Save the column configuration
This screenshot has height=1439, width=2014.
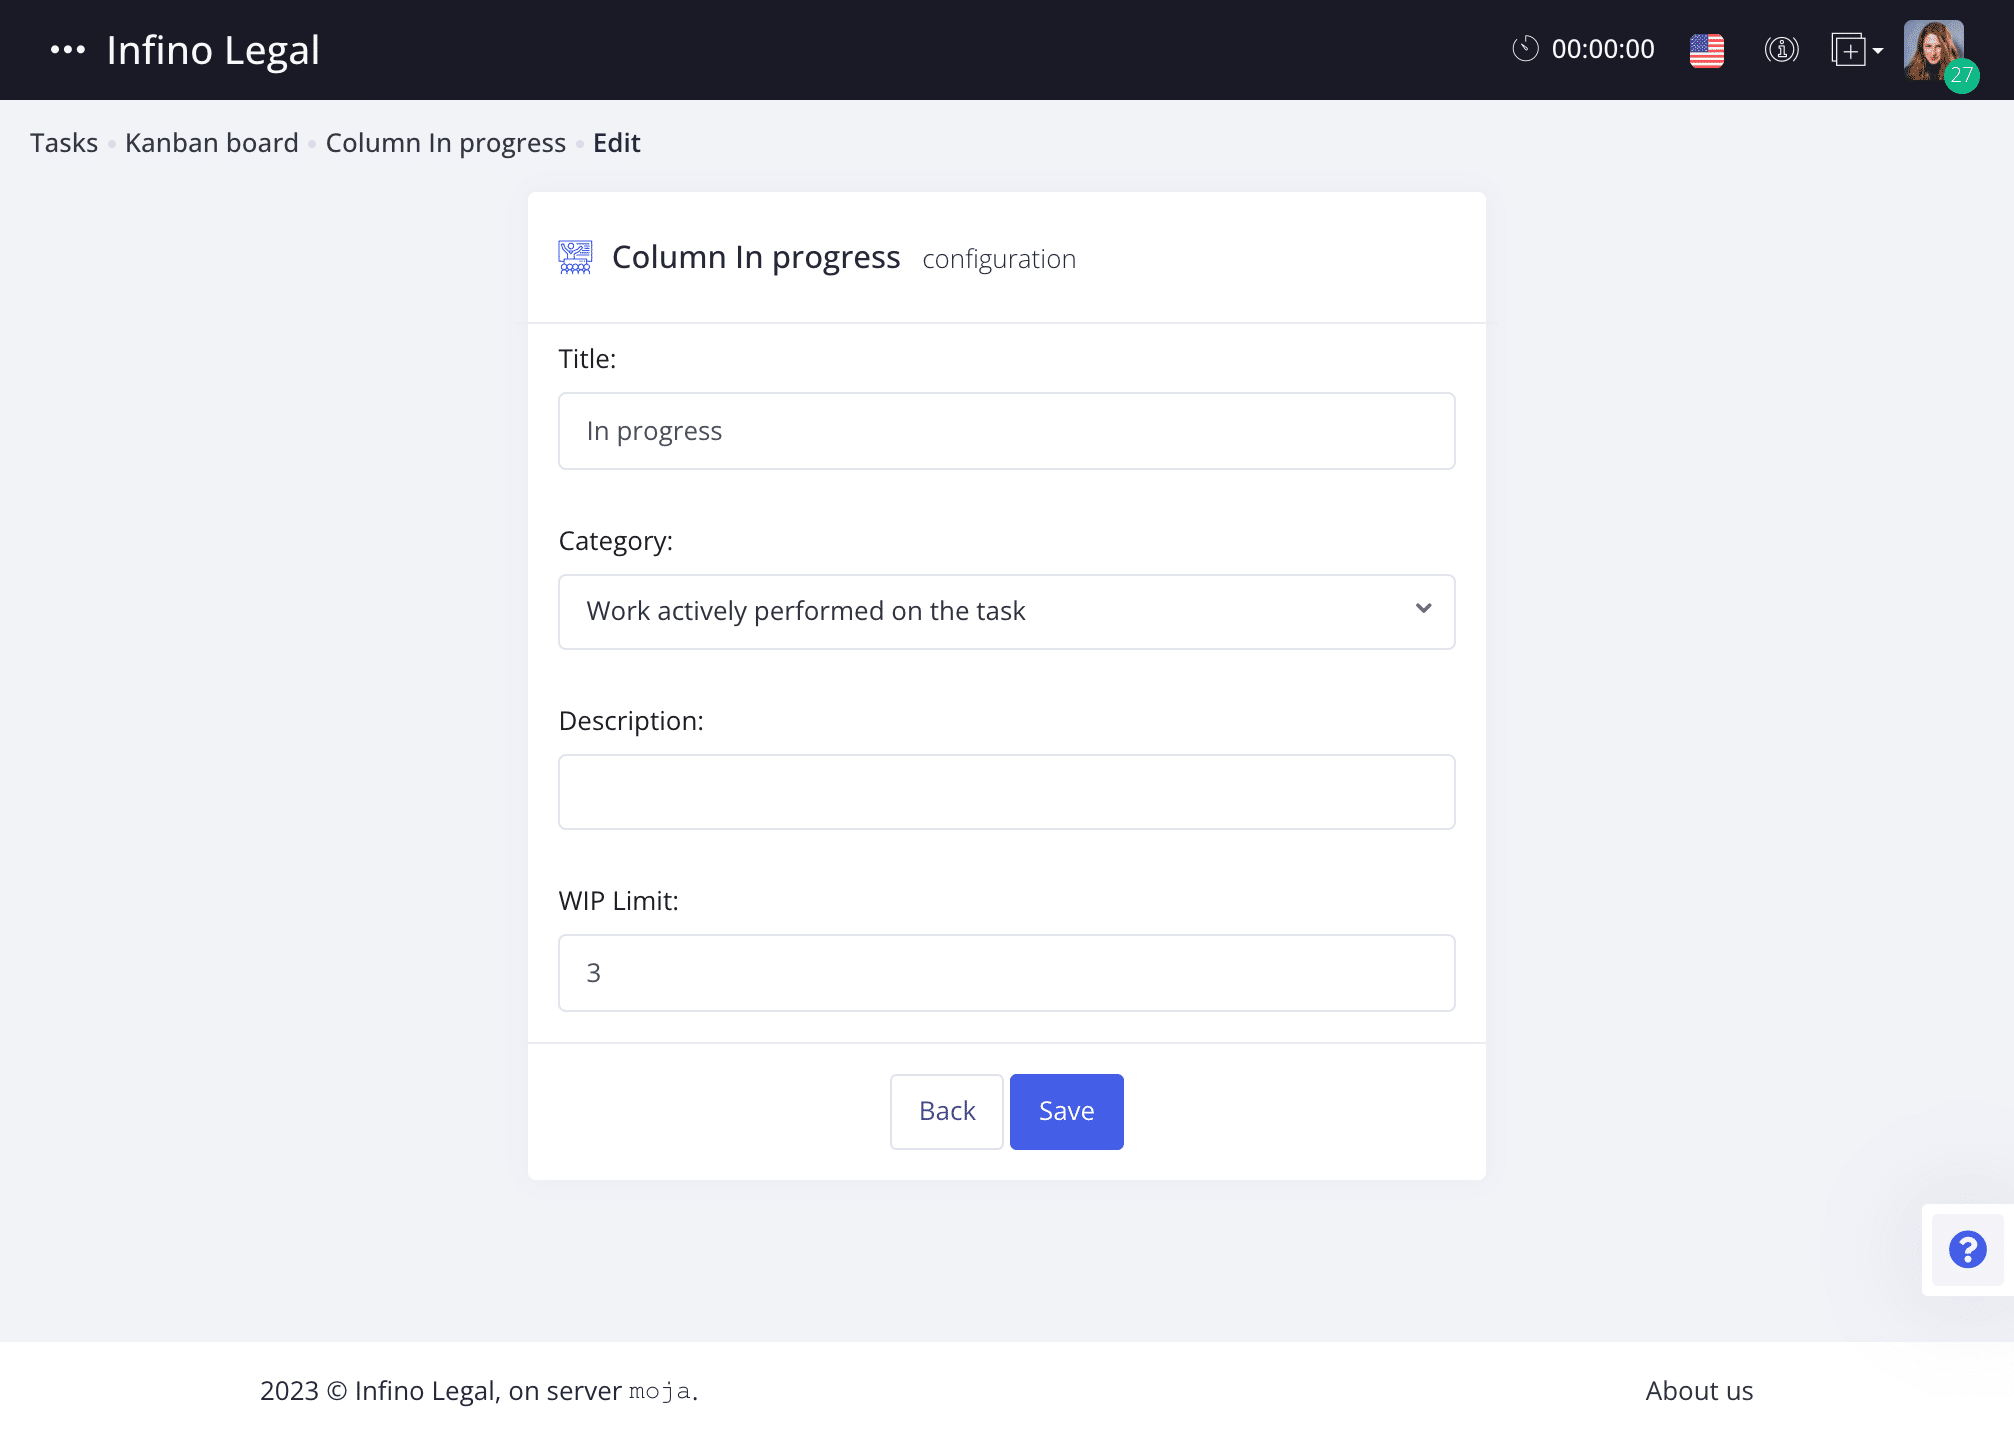point(1065,1111)
